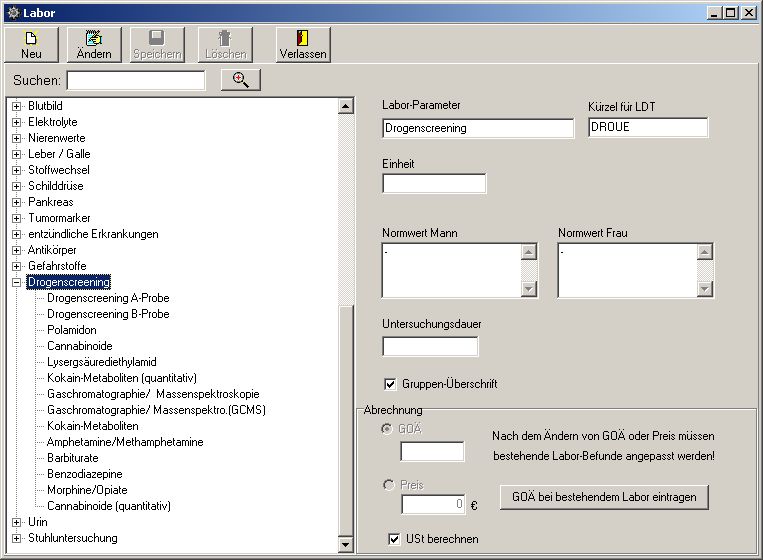Click the Labor window title bar icon
Screen dimensions: 763x560
click(12, 13)
